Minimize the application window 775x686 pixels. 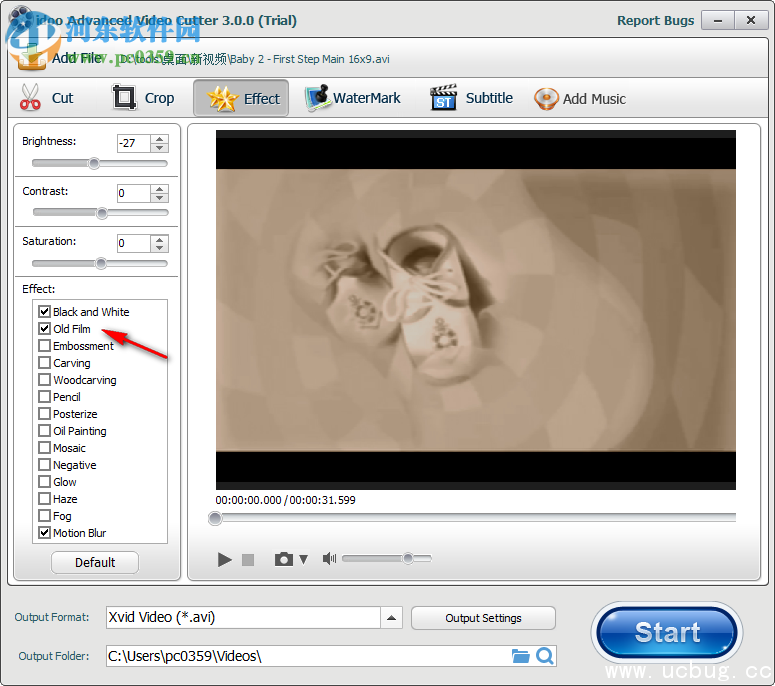(x=718, y=20)
